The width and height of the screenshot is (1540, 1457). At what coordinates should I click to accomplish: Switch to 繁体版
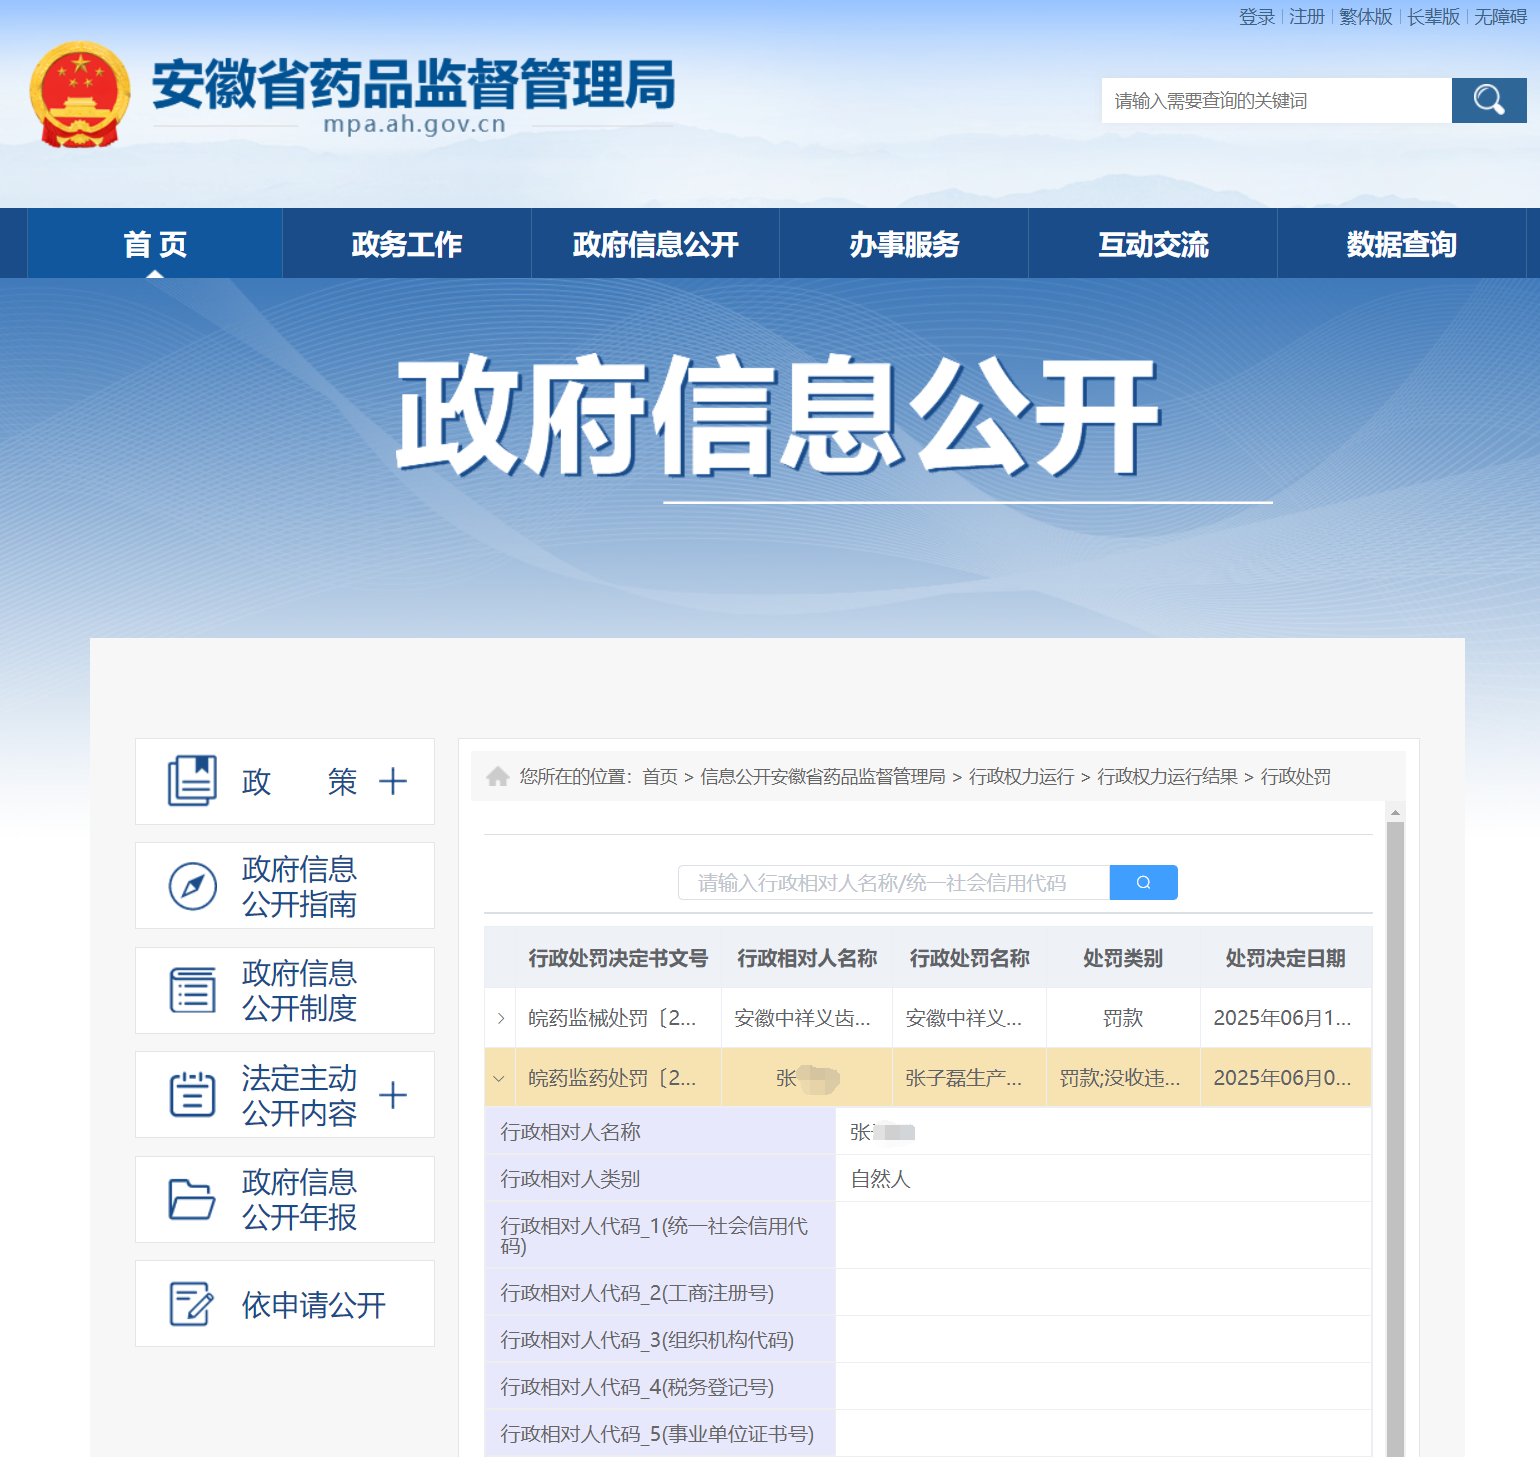pos(1366,17)
